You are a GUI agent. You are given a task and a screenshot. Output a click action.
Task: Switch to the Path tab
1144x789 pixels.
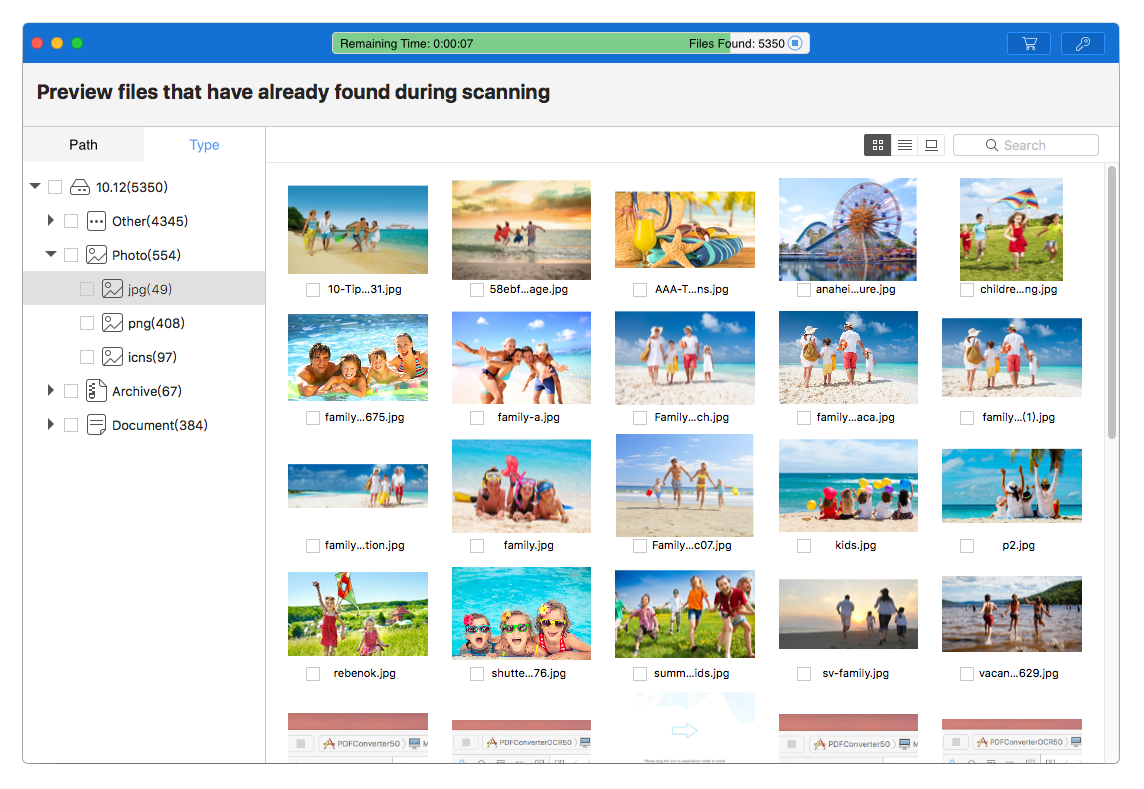point(84,145)
